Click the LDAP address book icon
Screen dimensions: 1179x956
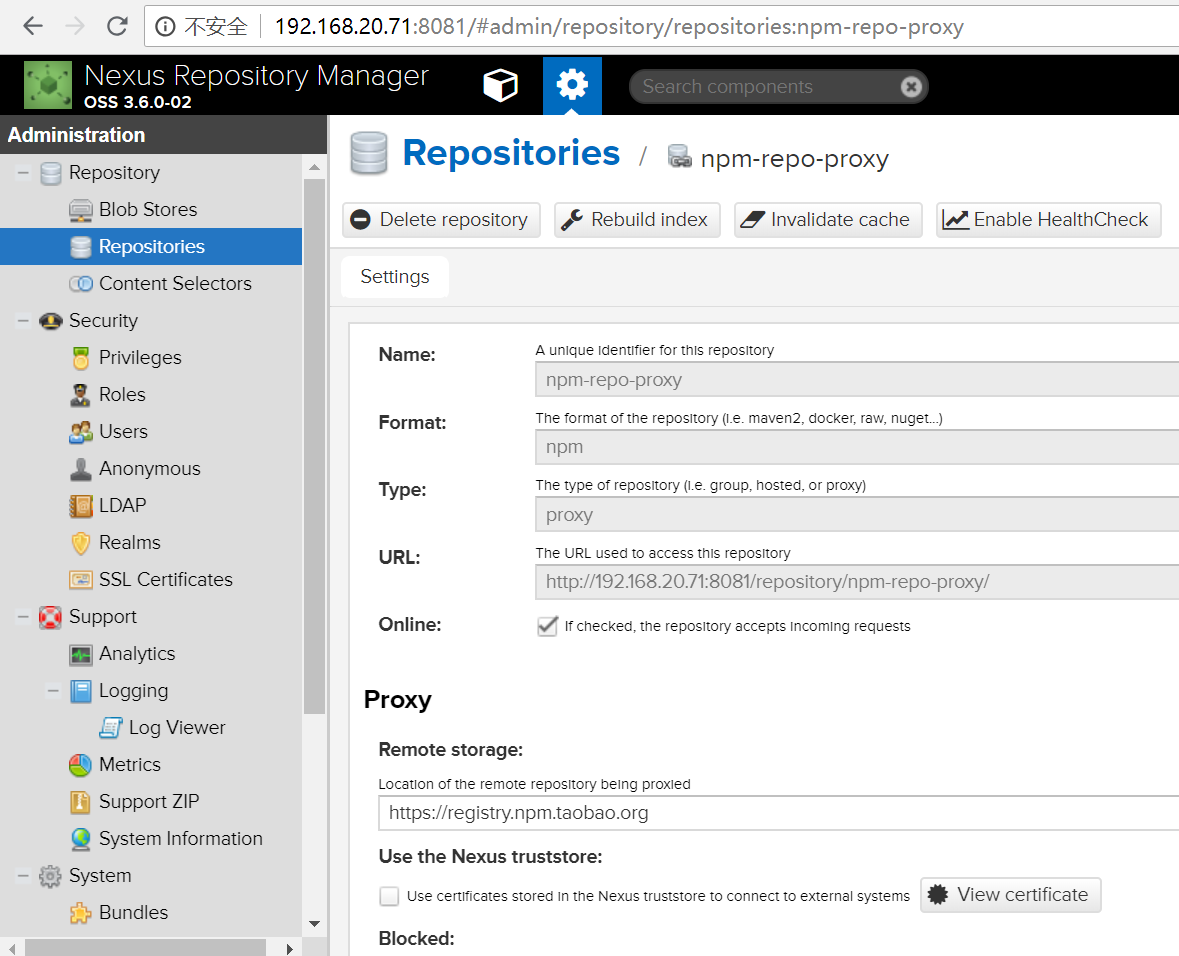80,505
